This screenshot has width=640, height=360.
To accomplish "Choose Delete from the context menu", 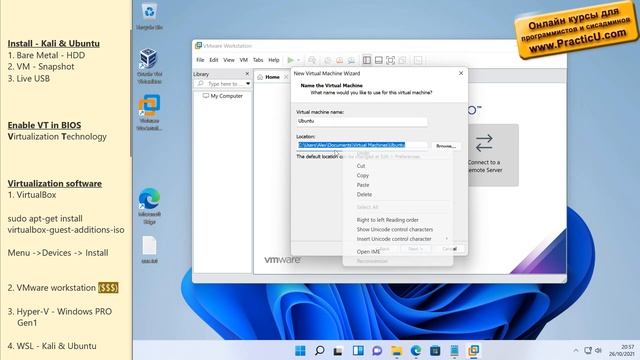I will coord(397,194).
